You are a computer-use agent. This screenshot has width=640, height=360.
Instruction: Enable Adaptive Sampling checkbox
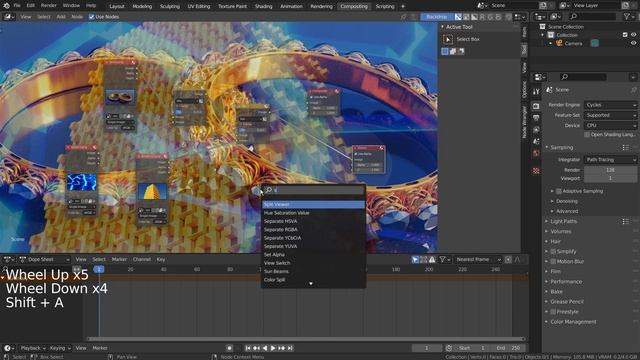click(x=559, y=191)
